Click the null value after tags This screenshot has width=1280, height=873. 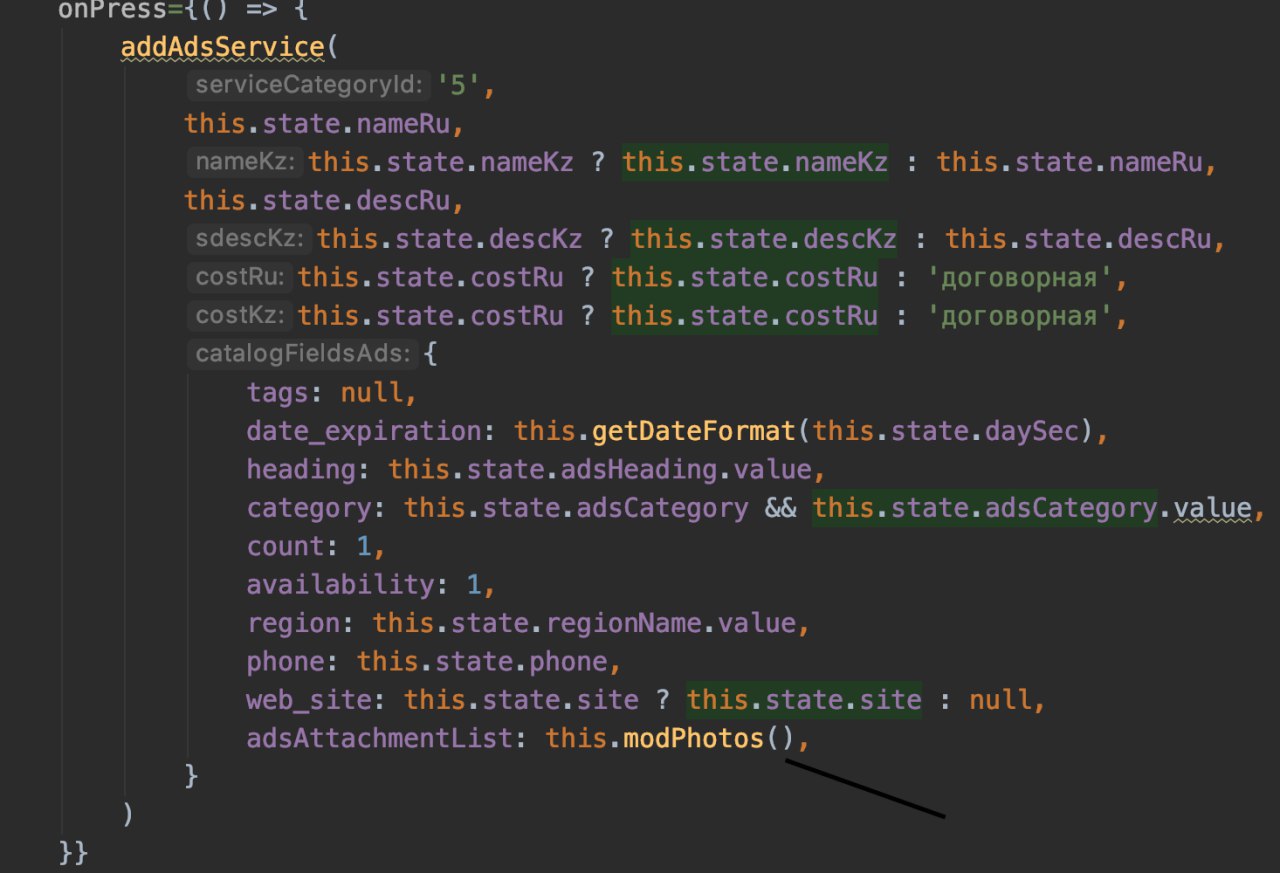372,393
